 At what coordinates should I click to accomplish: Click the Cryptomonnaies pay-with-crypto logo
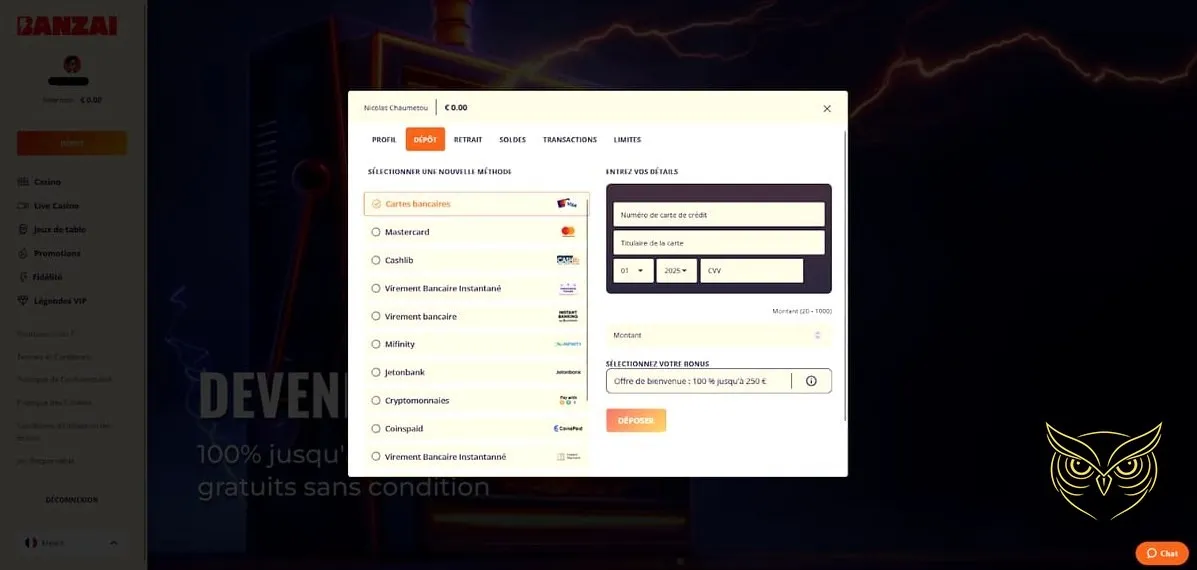568,400
